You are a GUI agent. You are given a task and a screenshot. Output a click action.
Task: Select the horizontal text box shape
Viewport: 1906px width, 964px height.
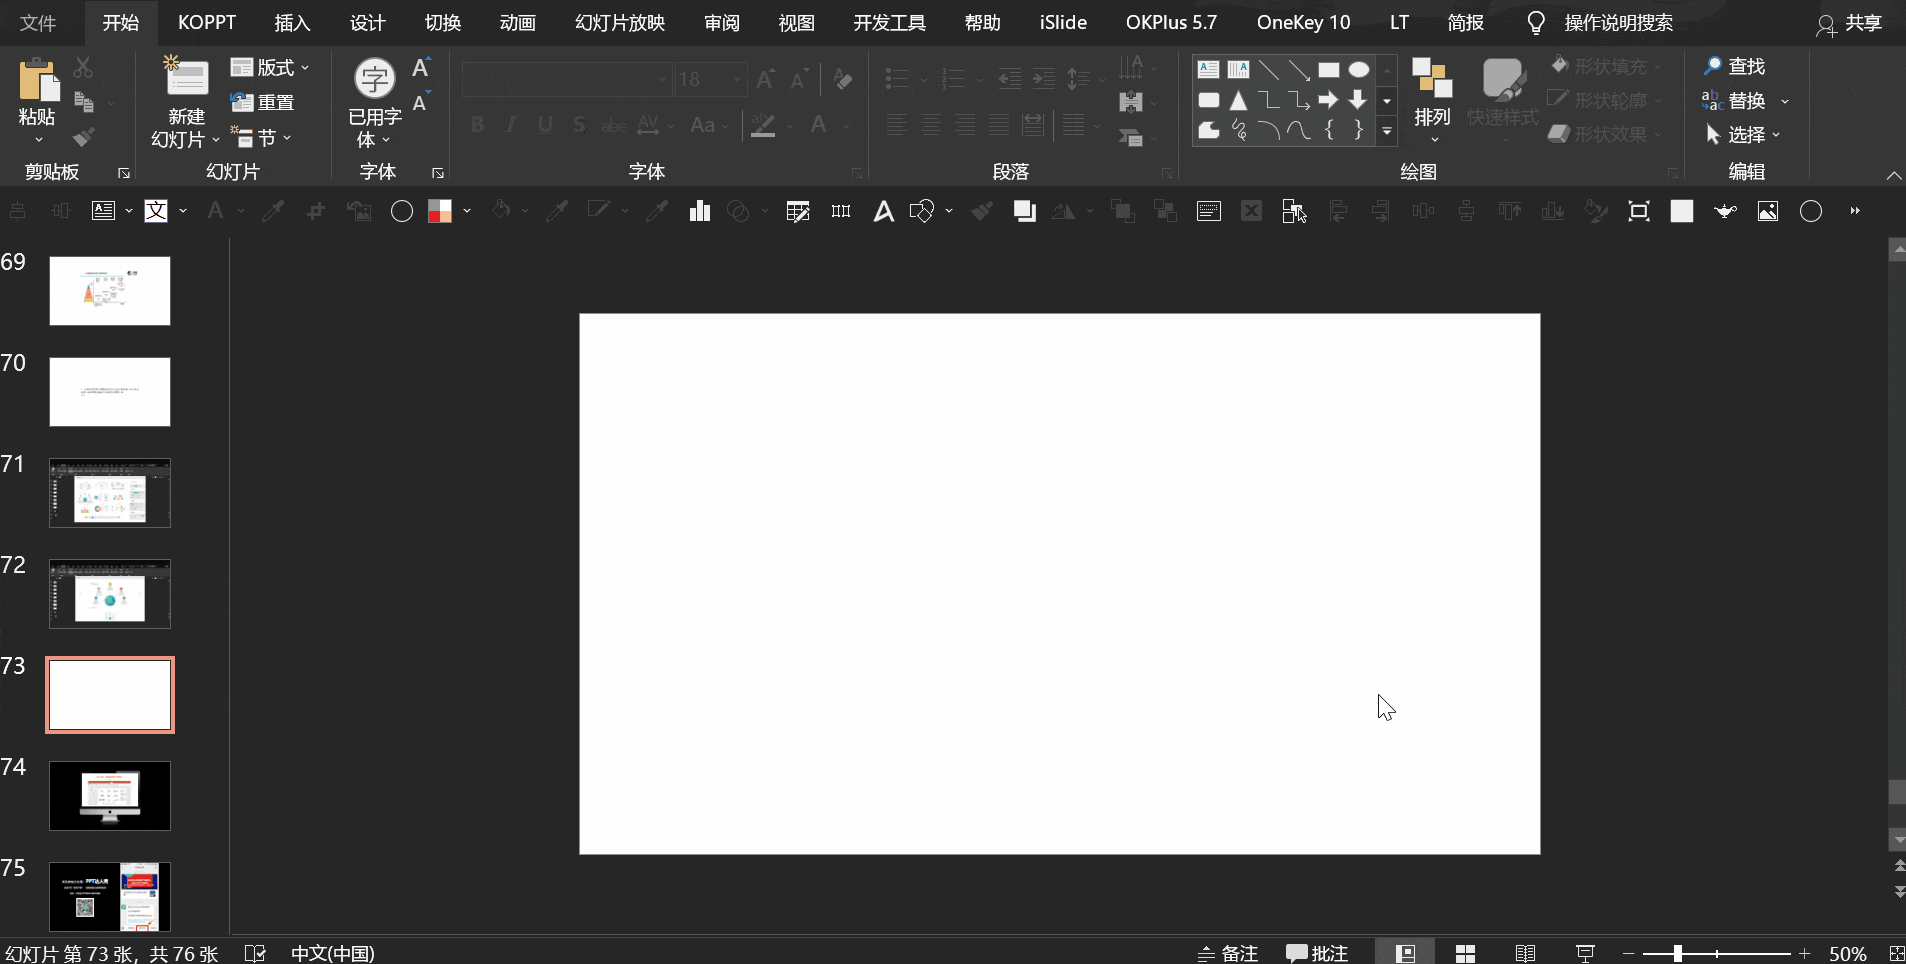pyautogui.click(x=1208, y=70)
